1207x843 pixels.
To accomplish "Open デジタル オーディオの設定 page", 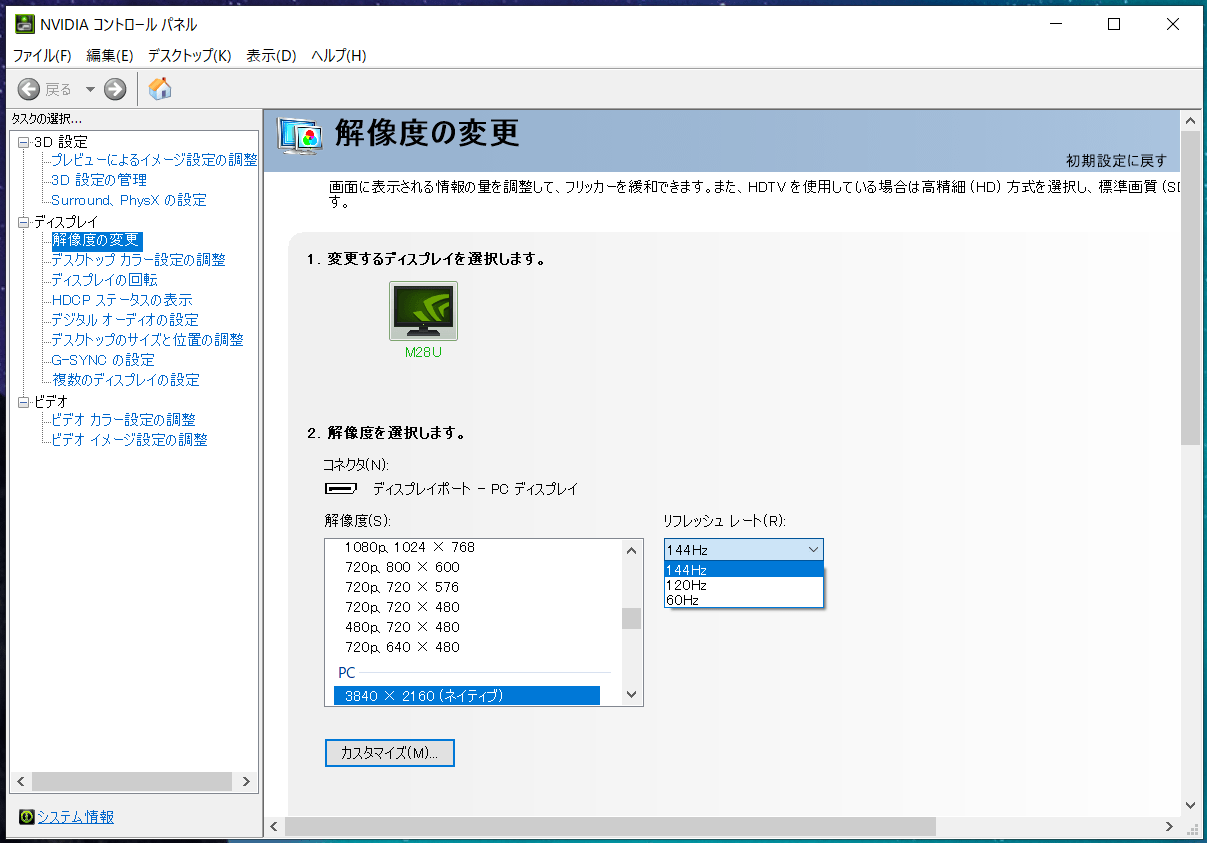I will pos(125,320).
